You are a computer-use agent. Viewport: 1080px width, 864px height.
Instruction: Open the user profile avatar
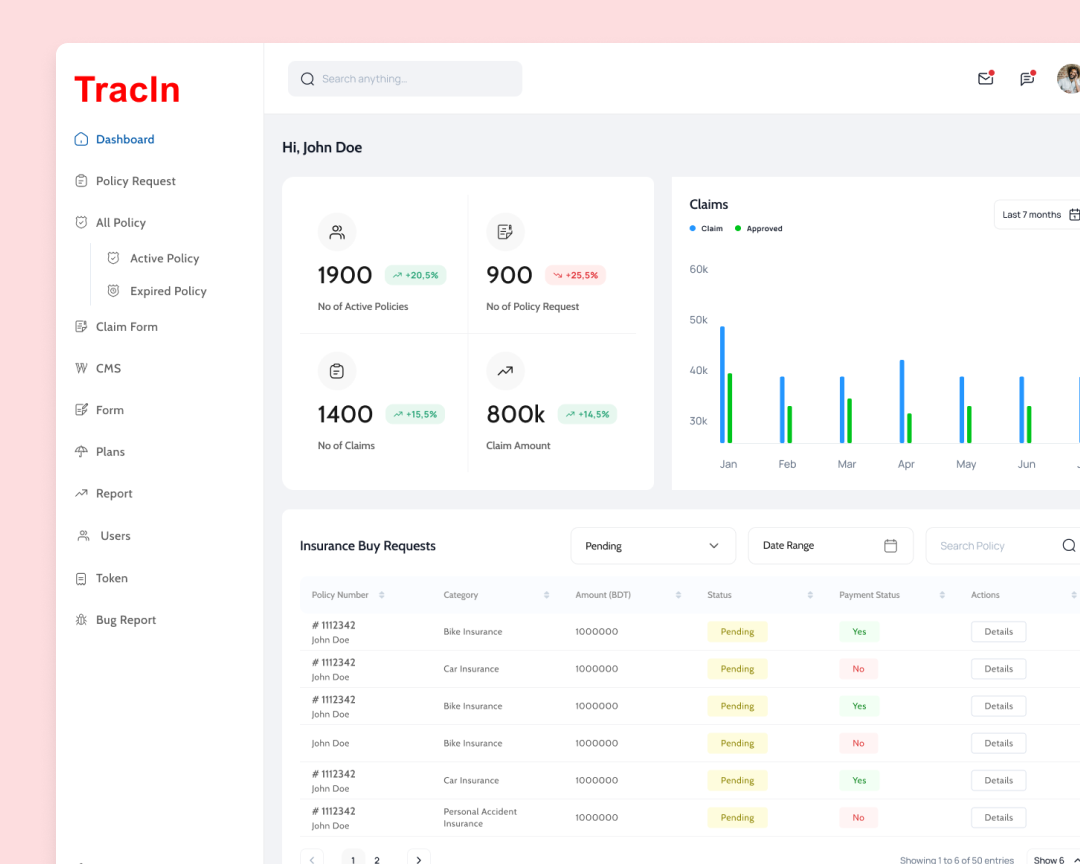point(1068,79)
